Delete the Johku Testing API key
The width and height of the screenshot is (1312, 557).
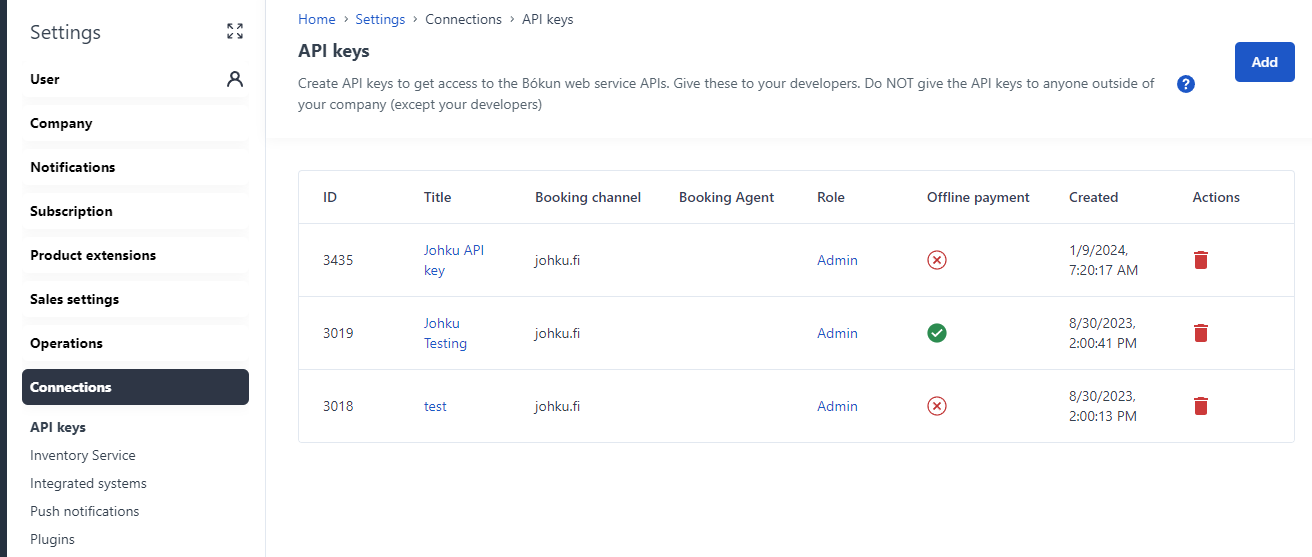(x=1201, y=333)
